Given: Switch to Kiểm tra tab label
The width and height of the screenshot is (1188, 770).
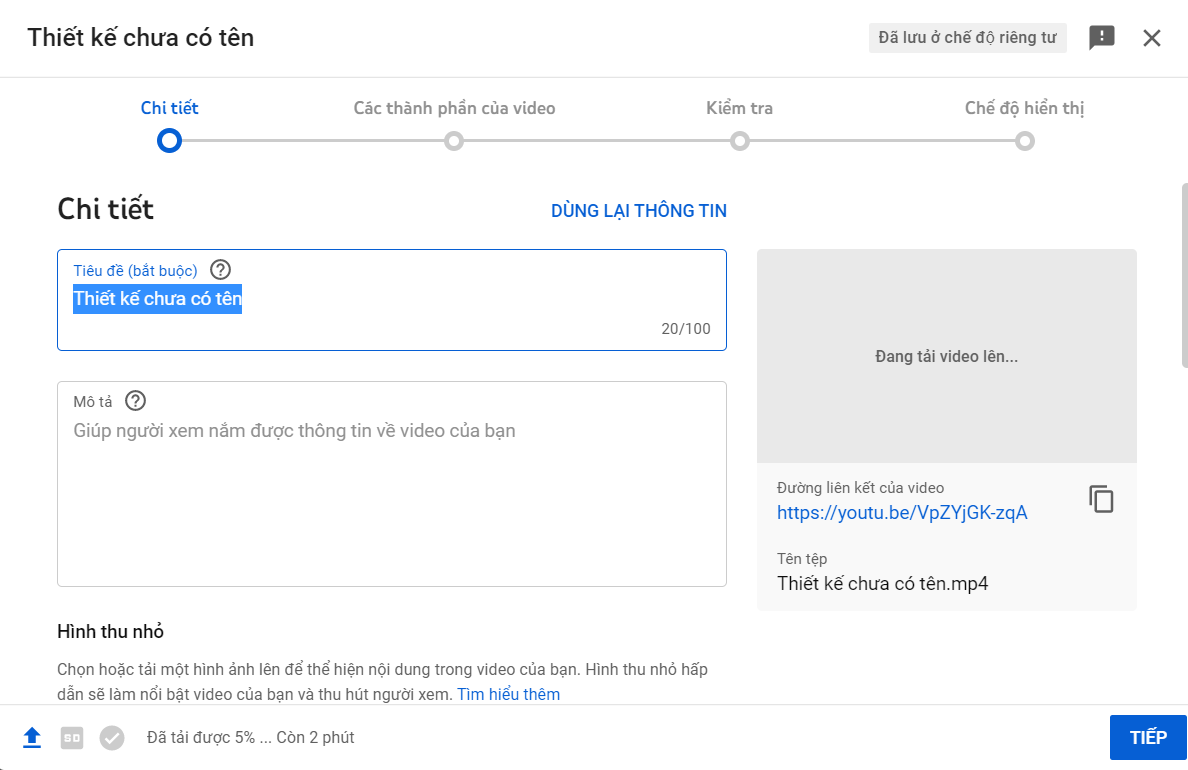Looking at the screenshot, I should pyautogui.click(x=739, y=108).
